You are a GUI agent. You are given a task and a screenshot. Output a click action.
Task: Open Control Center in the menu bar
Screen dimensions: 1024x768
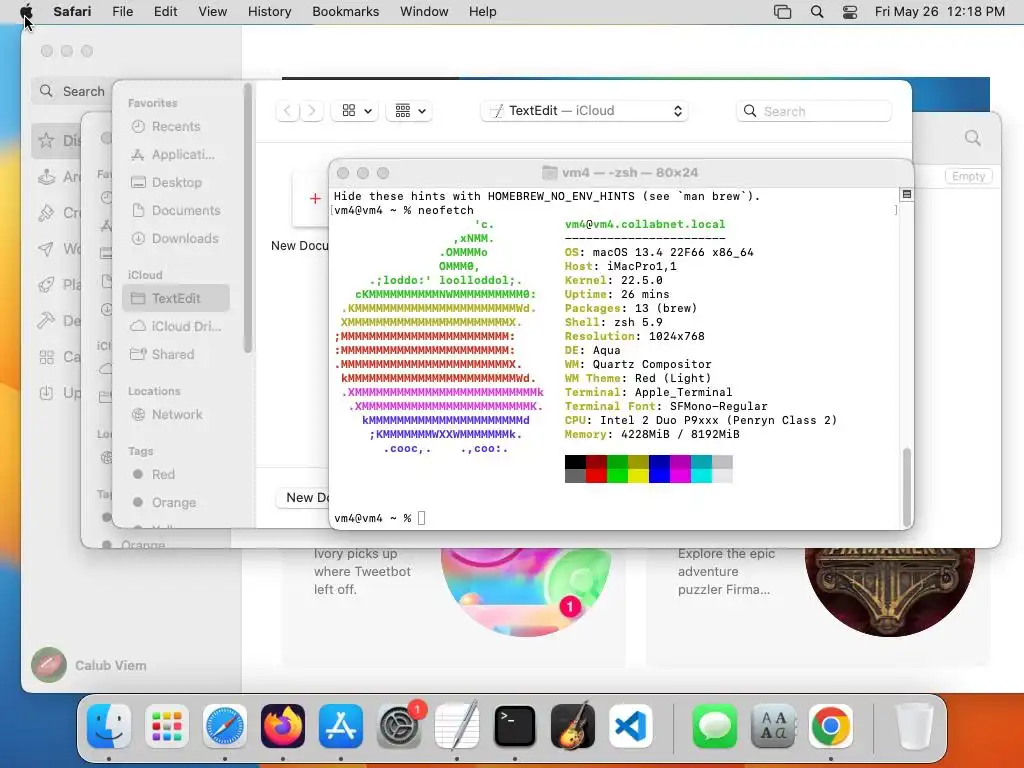[850, 12]
